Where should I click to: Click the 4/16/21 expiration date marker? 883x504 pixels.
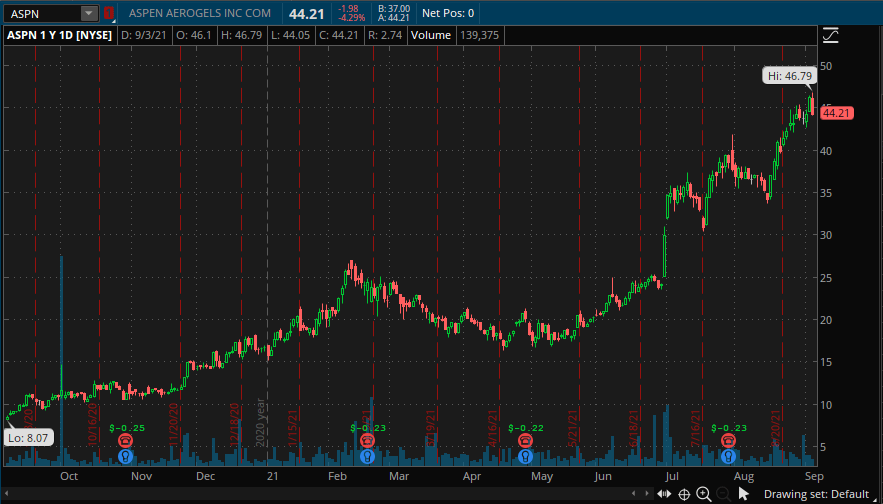click(493, 427)
